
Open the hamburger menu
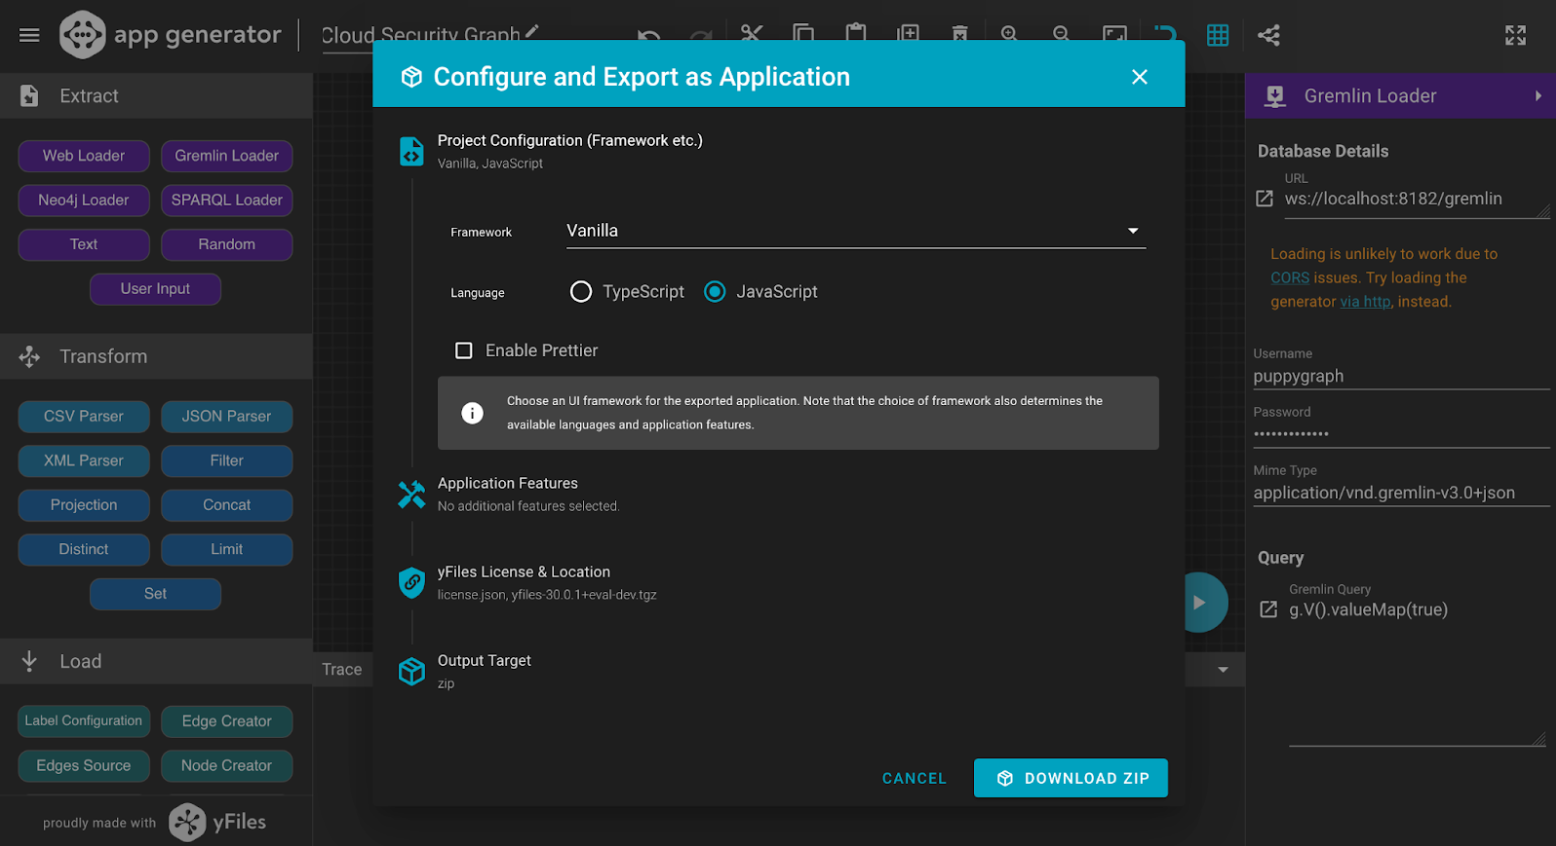pos(29,34)
